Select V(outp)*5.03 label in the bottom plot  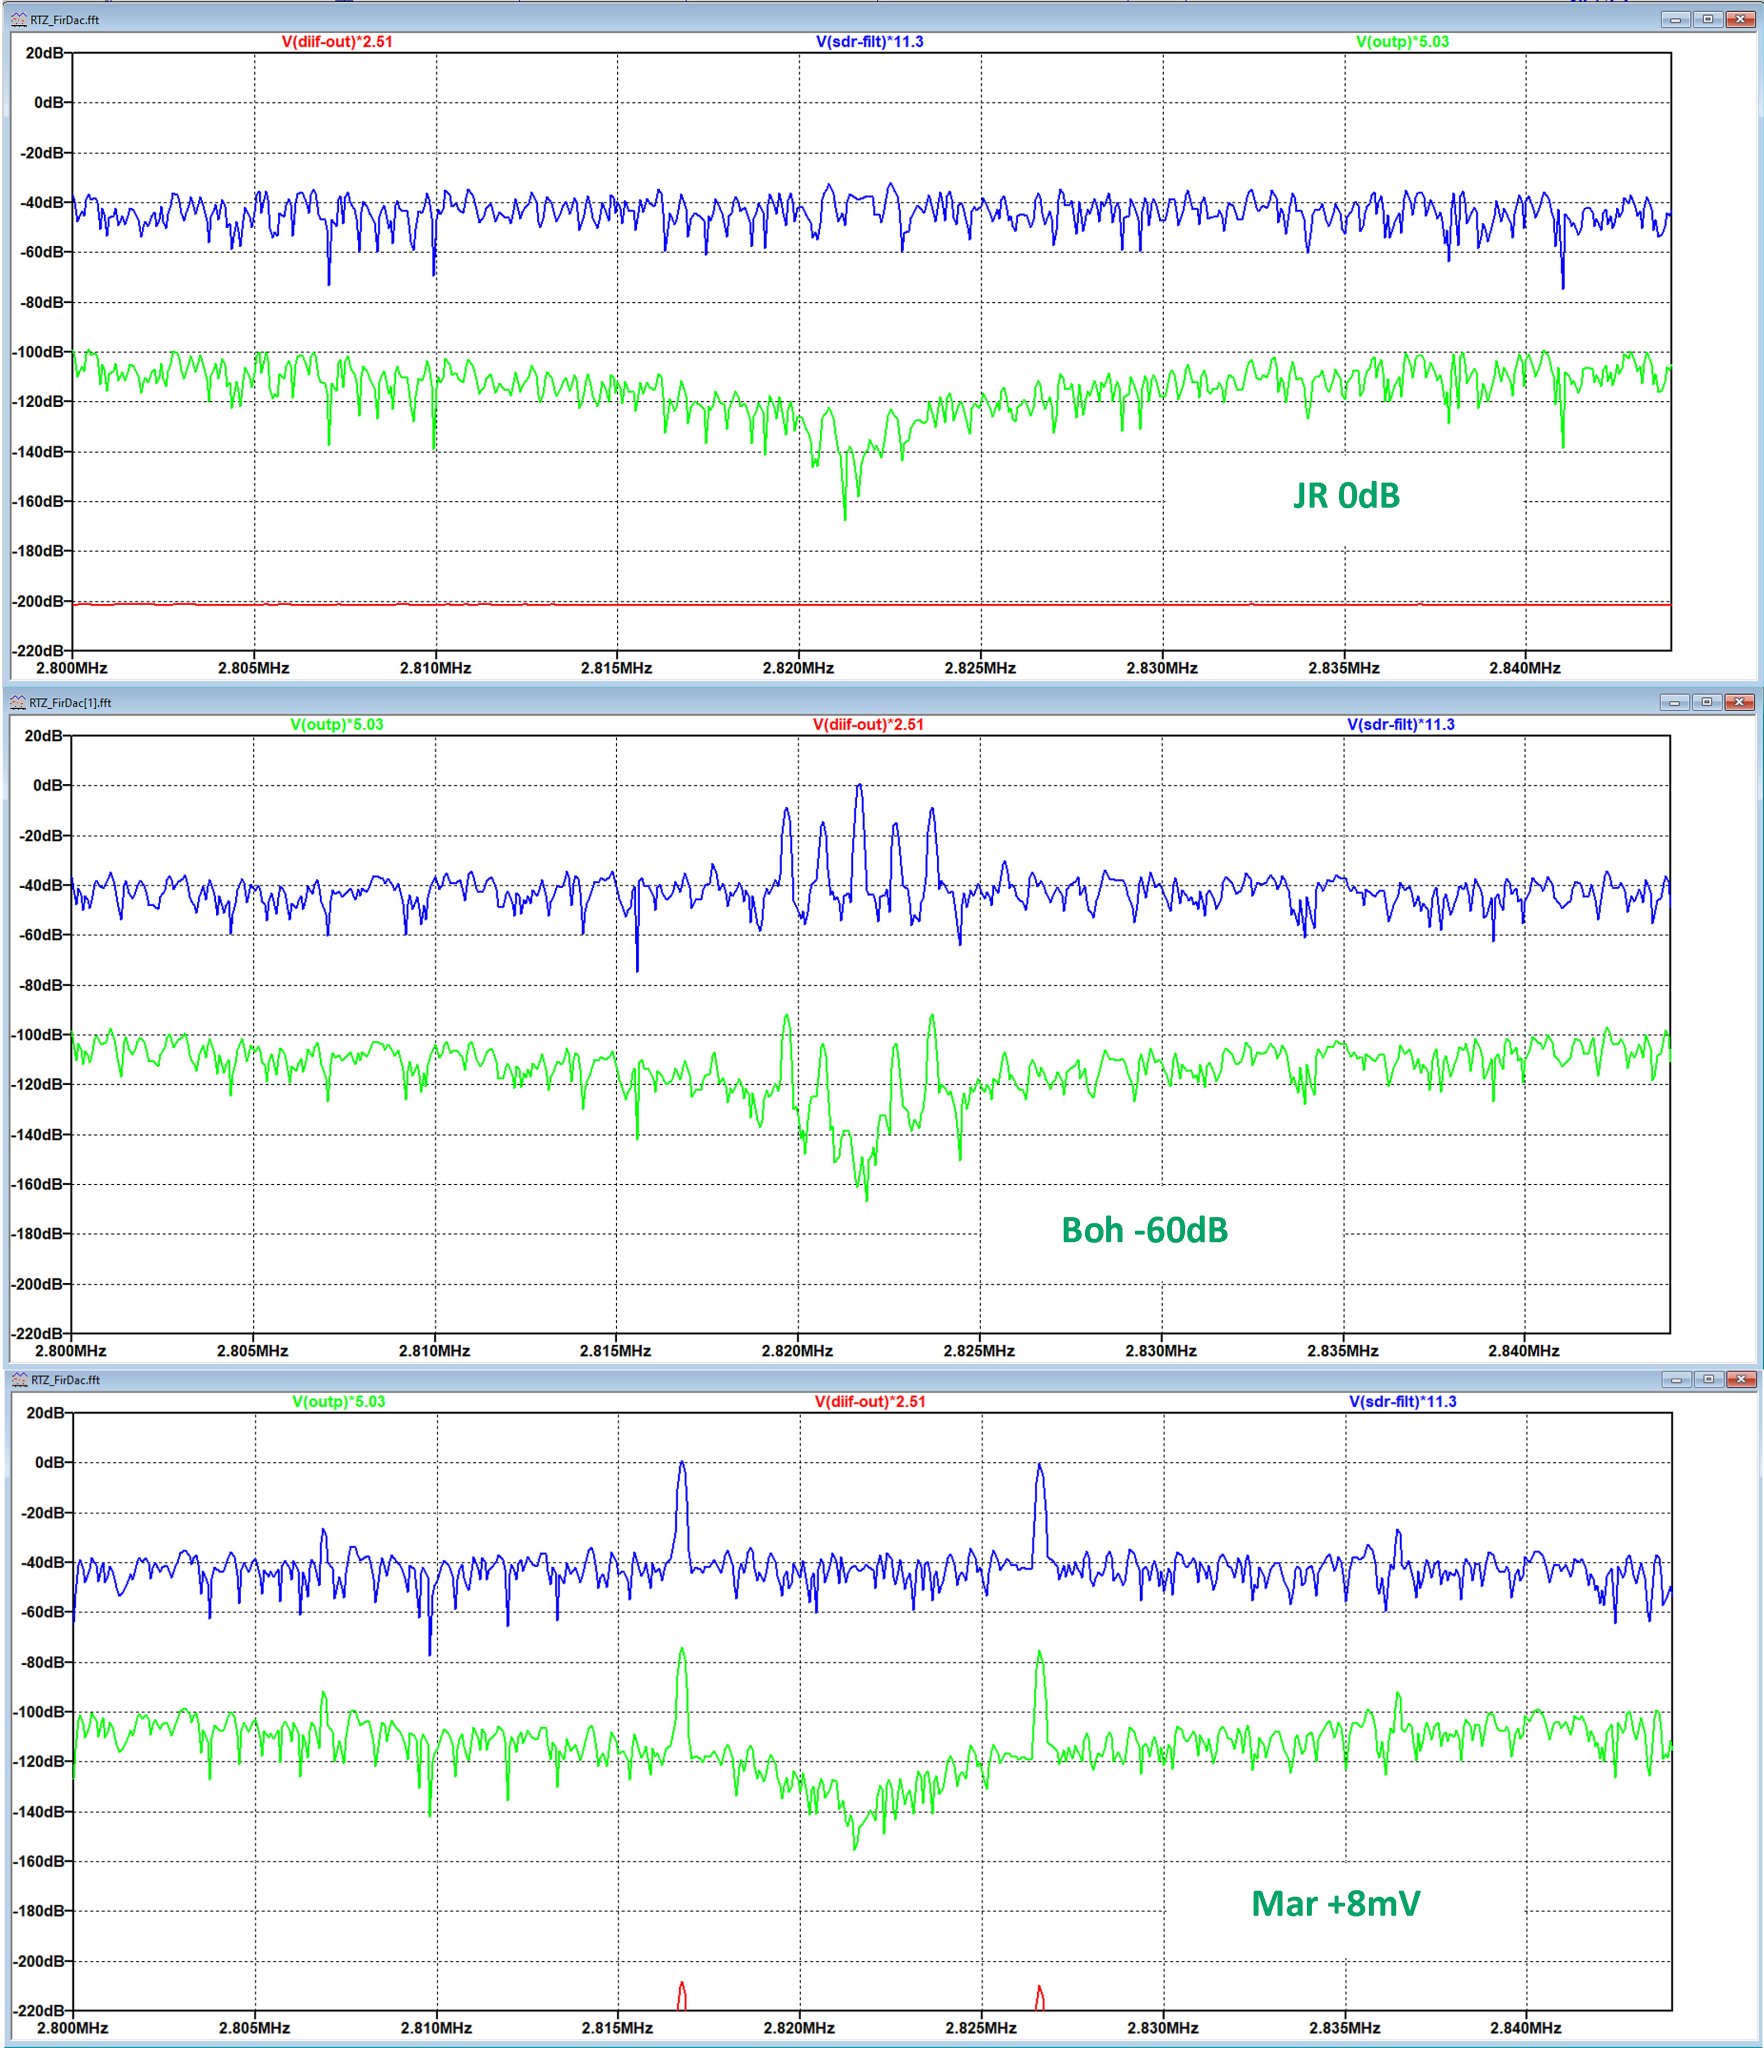coord(338,1402)
